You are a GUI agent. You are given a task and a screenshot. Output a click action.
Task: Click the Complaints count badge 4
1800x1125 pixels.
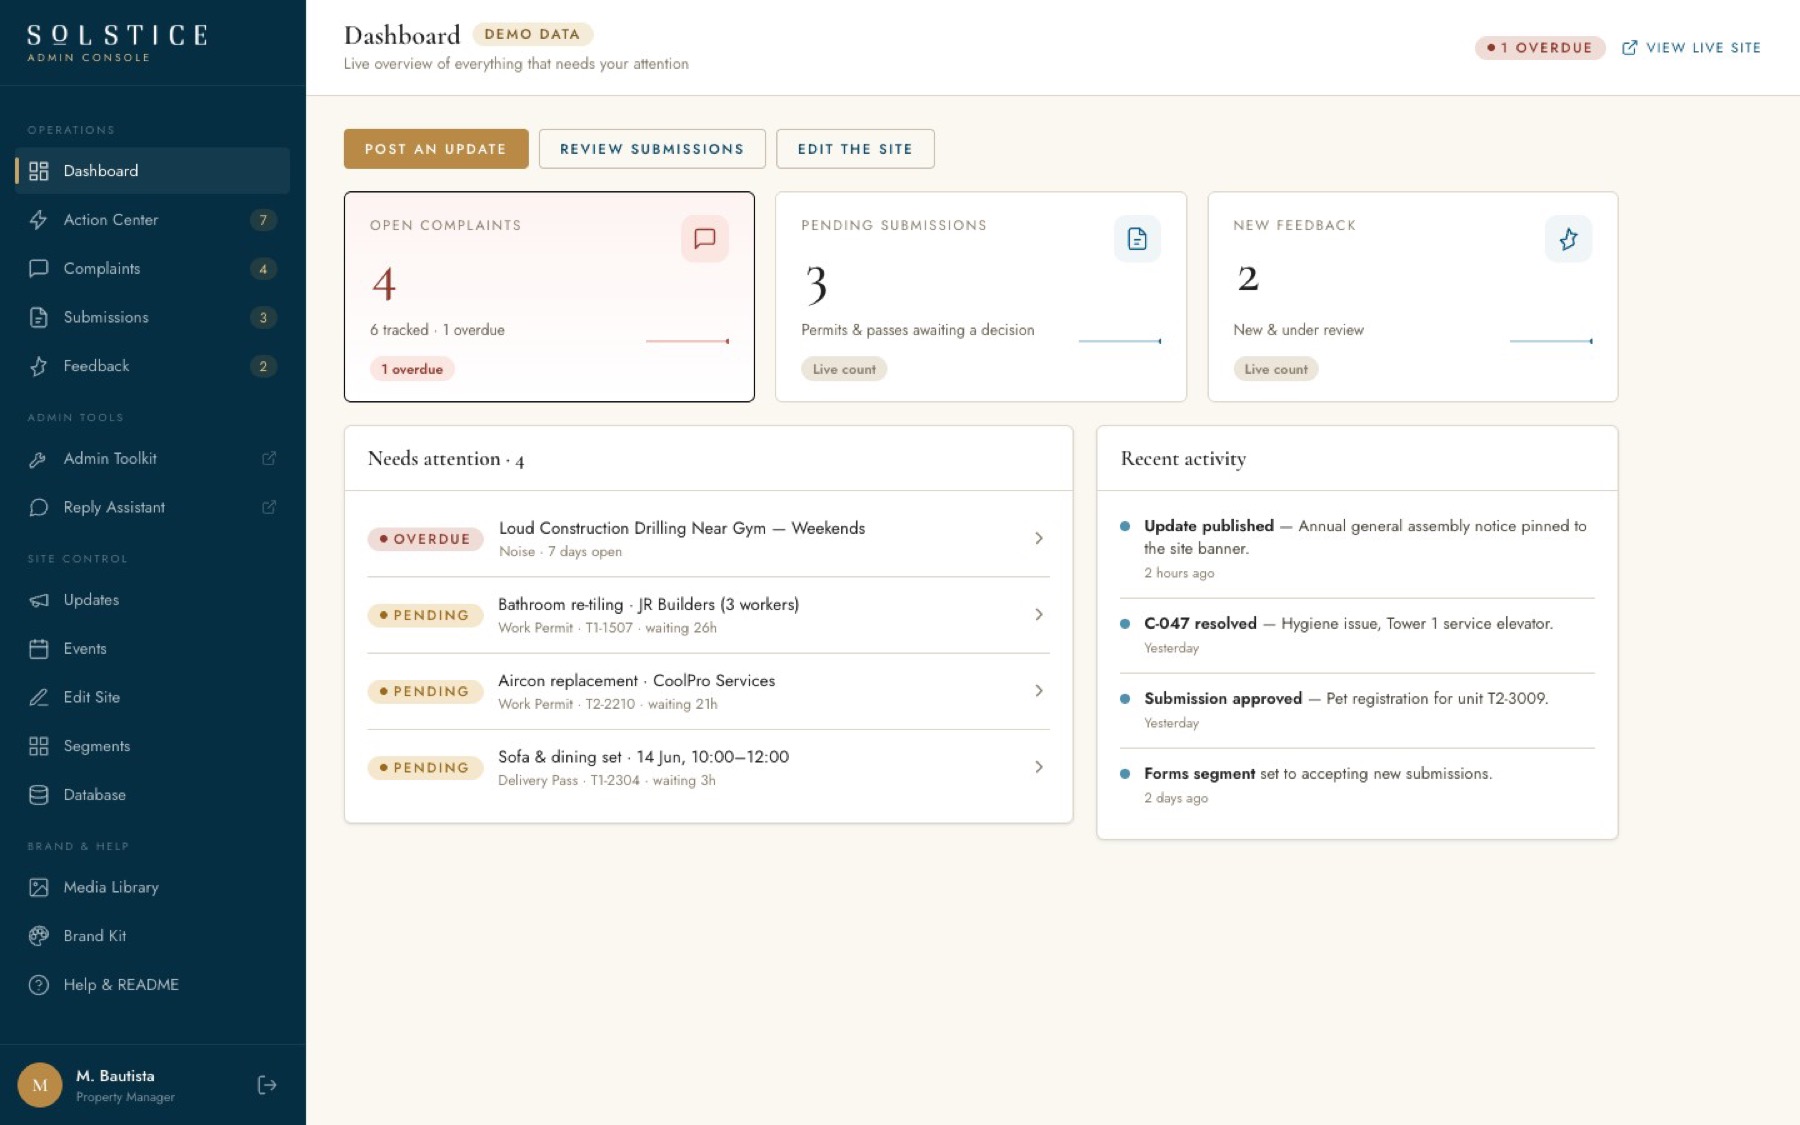tap(263, 268)
